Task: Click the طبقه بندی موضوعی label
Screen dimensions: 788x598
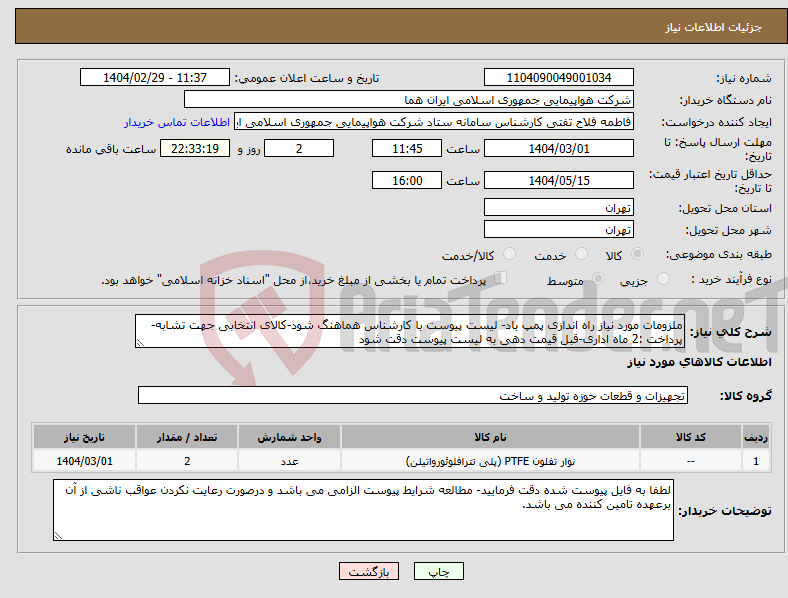Action: tap(718, 254)
